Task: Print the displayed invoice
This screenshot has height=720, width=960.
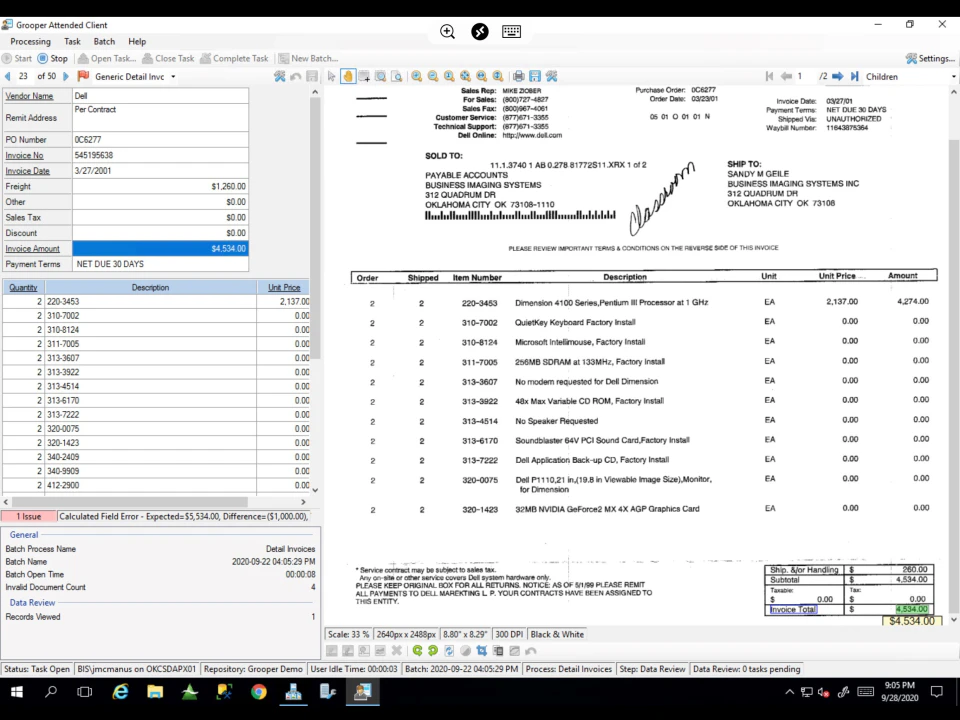Action: [518, 76]
